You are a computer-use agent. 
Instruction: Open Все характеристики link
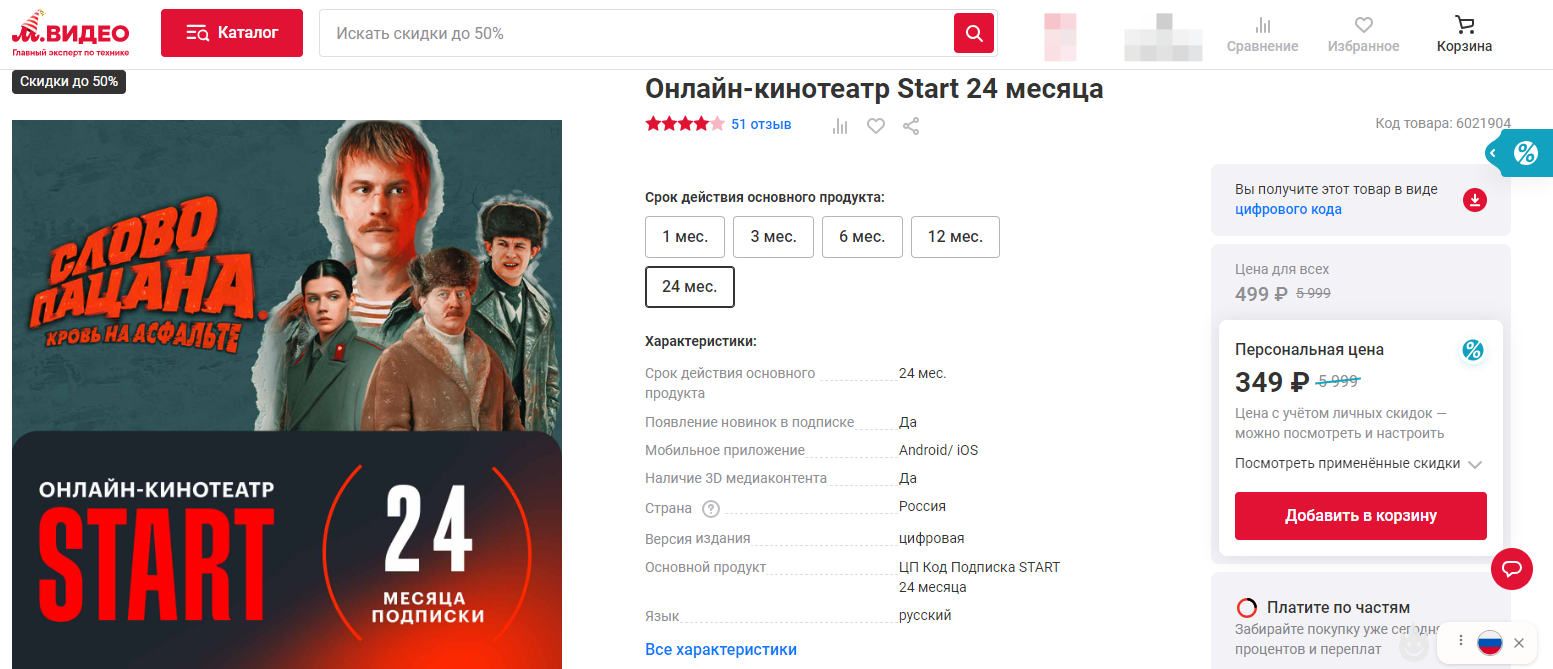pyautogui.click(x=721, y=649)
